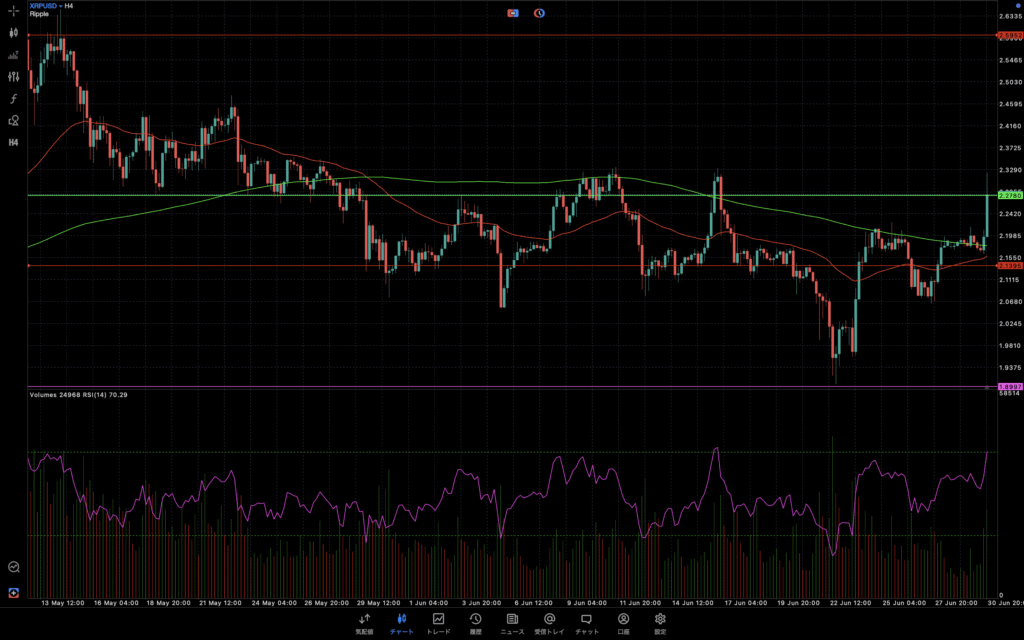Viewport: 1024px width, 640px height.
Task: Click the 2.6335 price scale value
Action: coord(1010,16)
